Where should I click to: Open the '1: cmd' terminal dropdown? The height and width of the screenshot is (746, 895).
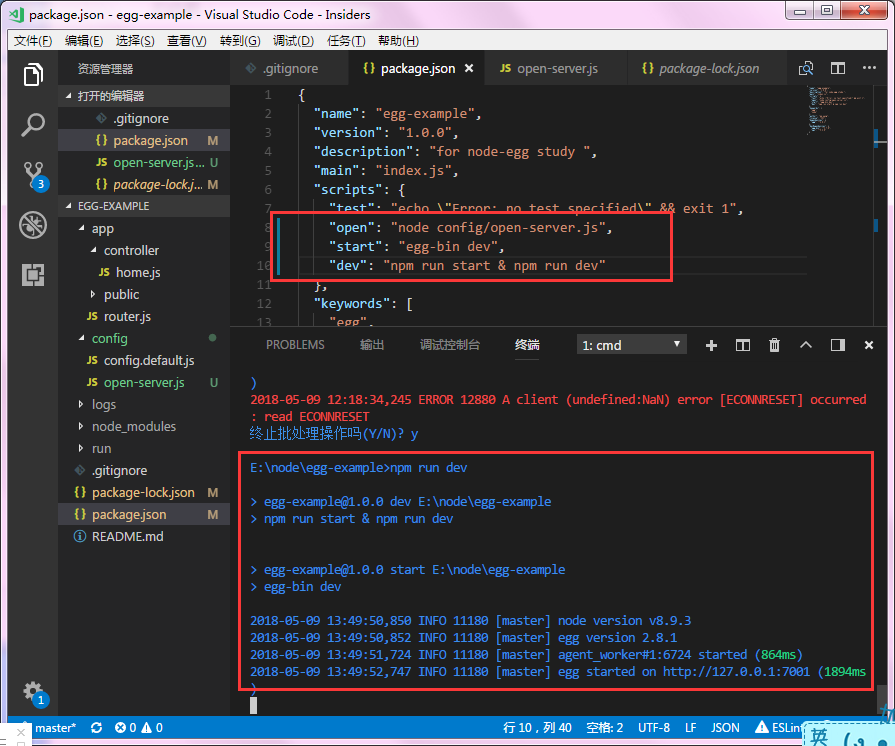pos(631,344)
